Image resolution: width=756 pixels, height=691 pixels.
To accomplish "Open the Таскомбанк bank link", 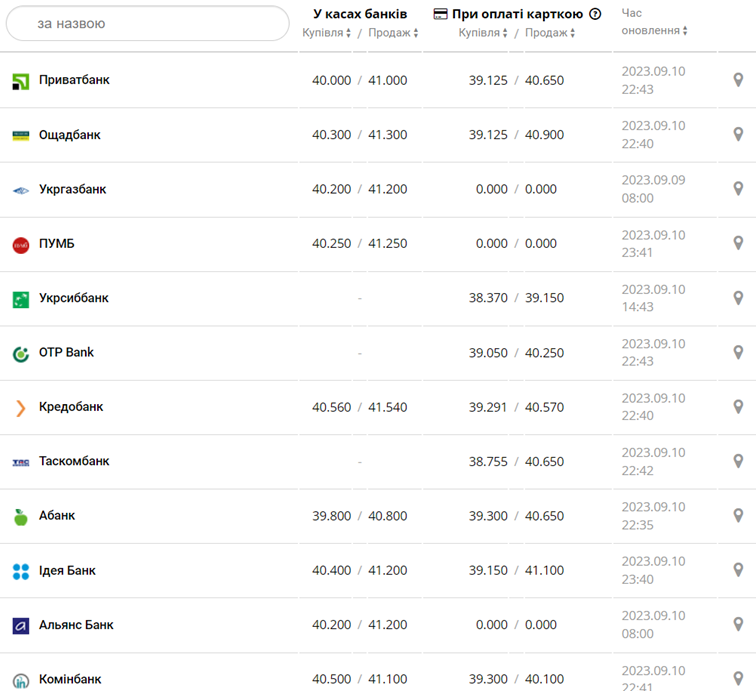I will (74, 461).
